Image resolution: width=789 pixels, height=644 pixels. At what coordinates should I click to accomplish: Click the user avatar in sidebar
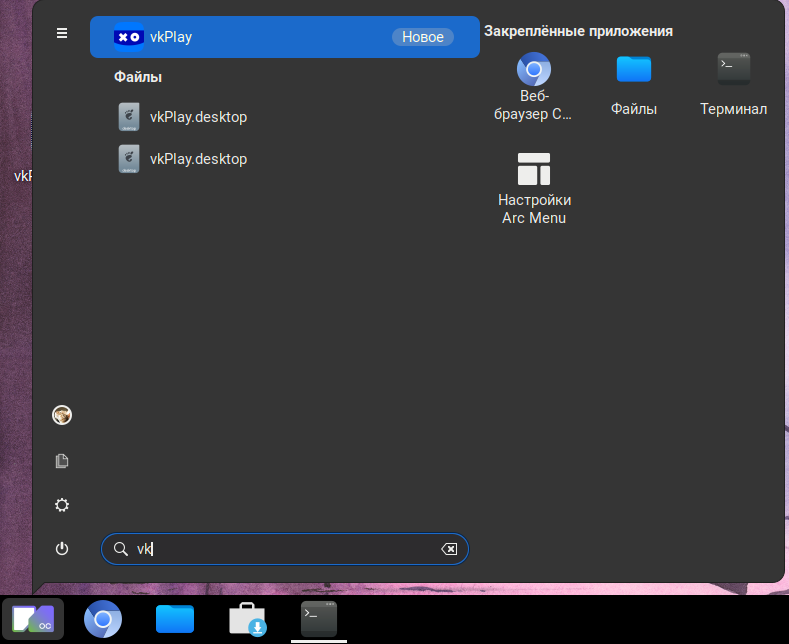62,415
